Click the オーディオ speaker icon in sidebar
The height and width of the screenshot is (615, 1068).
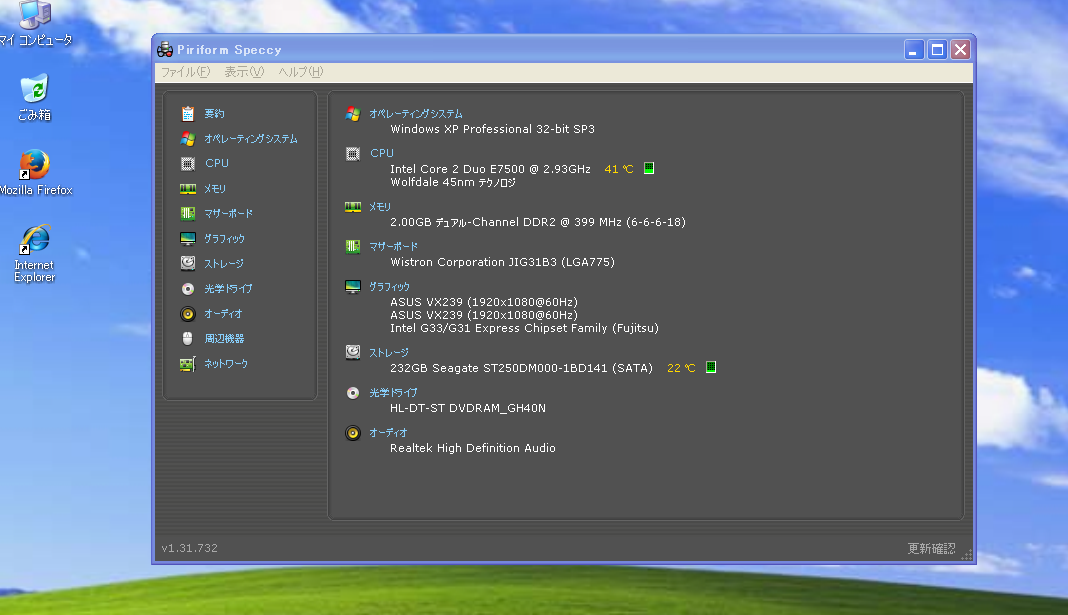coord(188,314)
